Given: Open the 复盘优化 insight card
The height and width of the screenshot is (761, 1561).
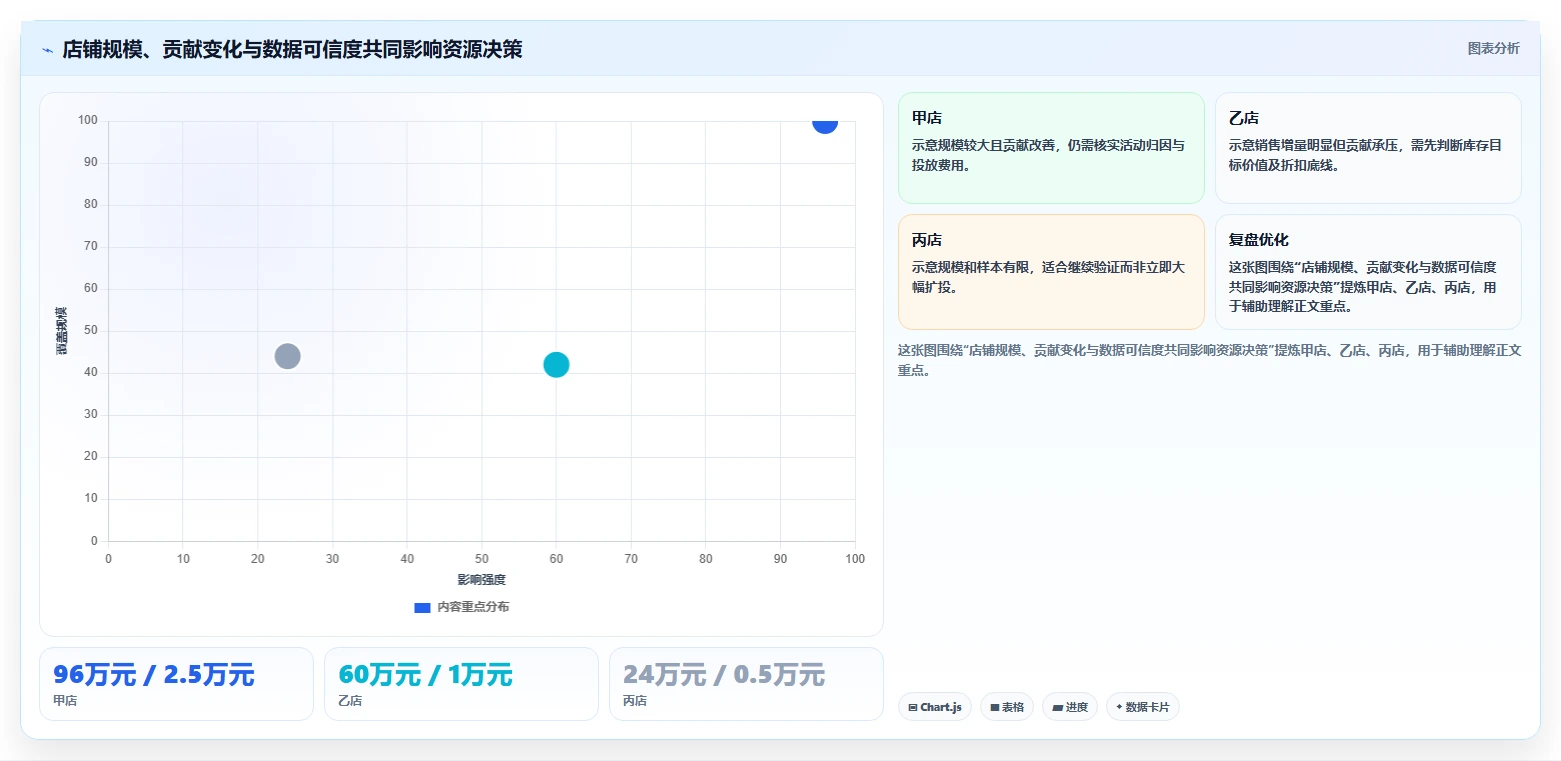Looking at the screenshot, I should [x=1368, y=272].
